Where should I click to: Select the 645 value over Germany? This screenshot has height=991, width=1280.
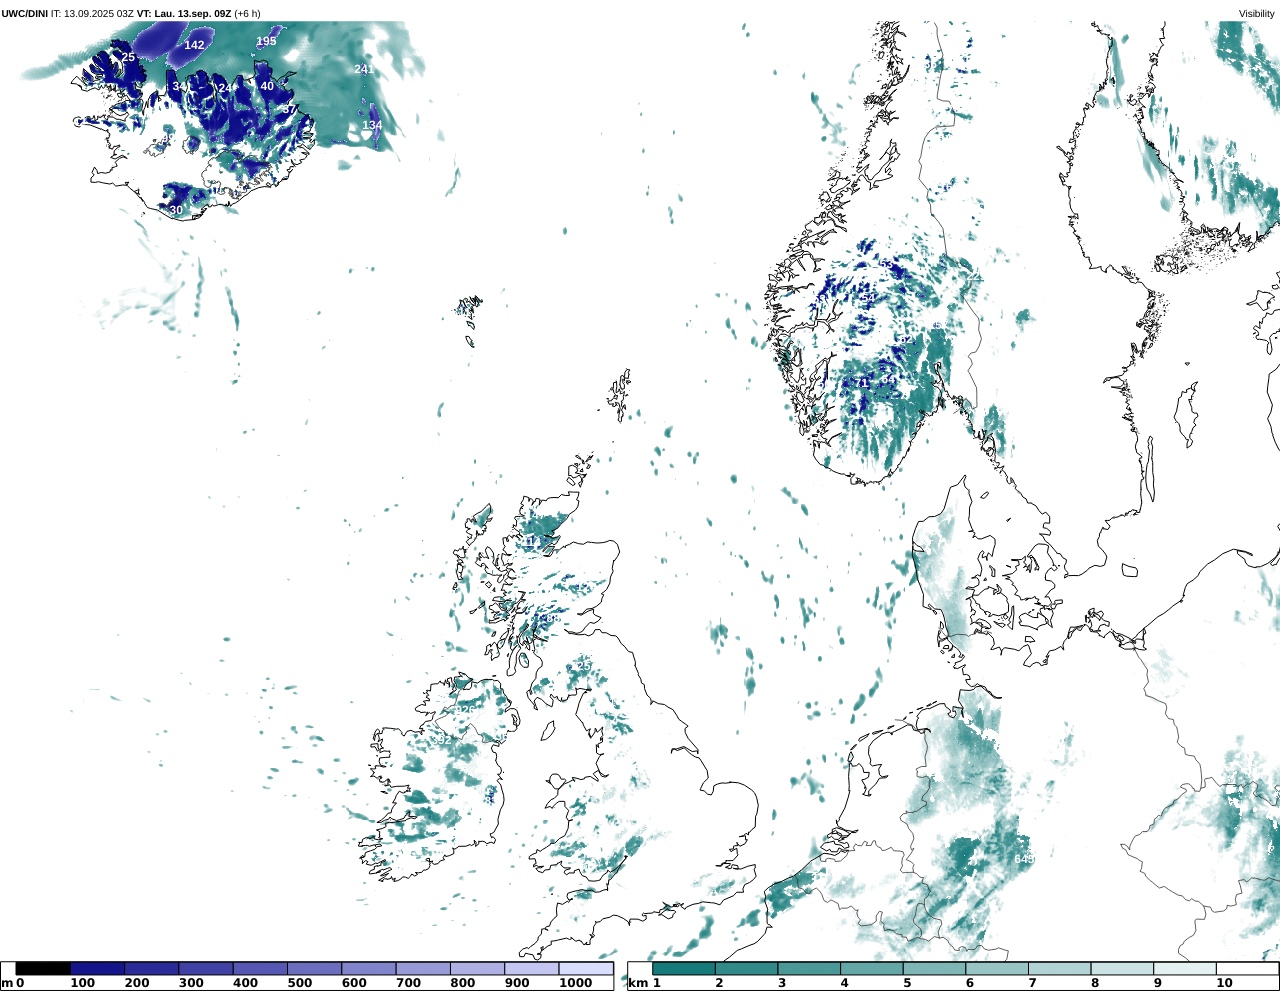pyautogui.click(x=1024, y=859)
